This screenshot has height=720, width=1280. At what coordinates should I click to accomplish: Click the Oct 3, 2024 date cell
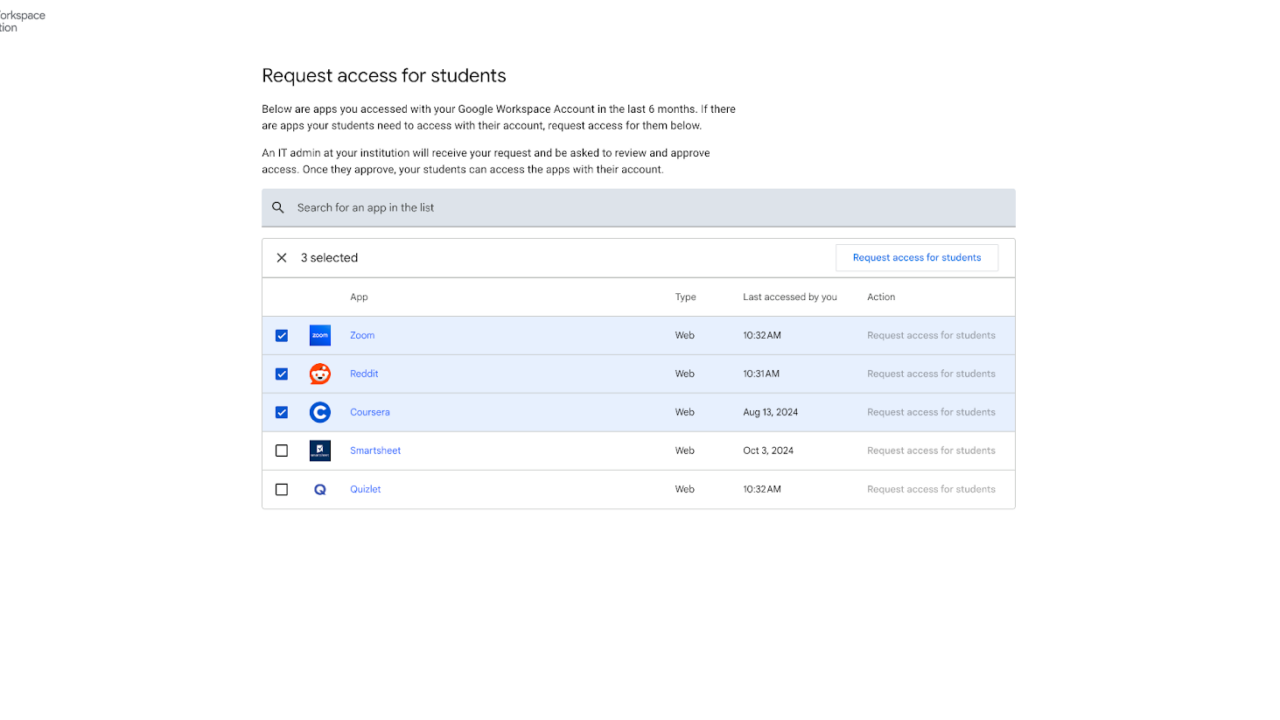768,451
